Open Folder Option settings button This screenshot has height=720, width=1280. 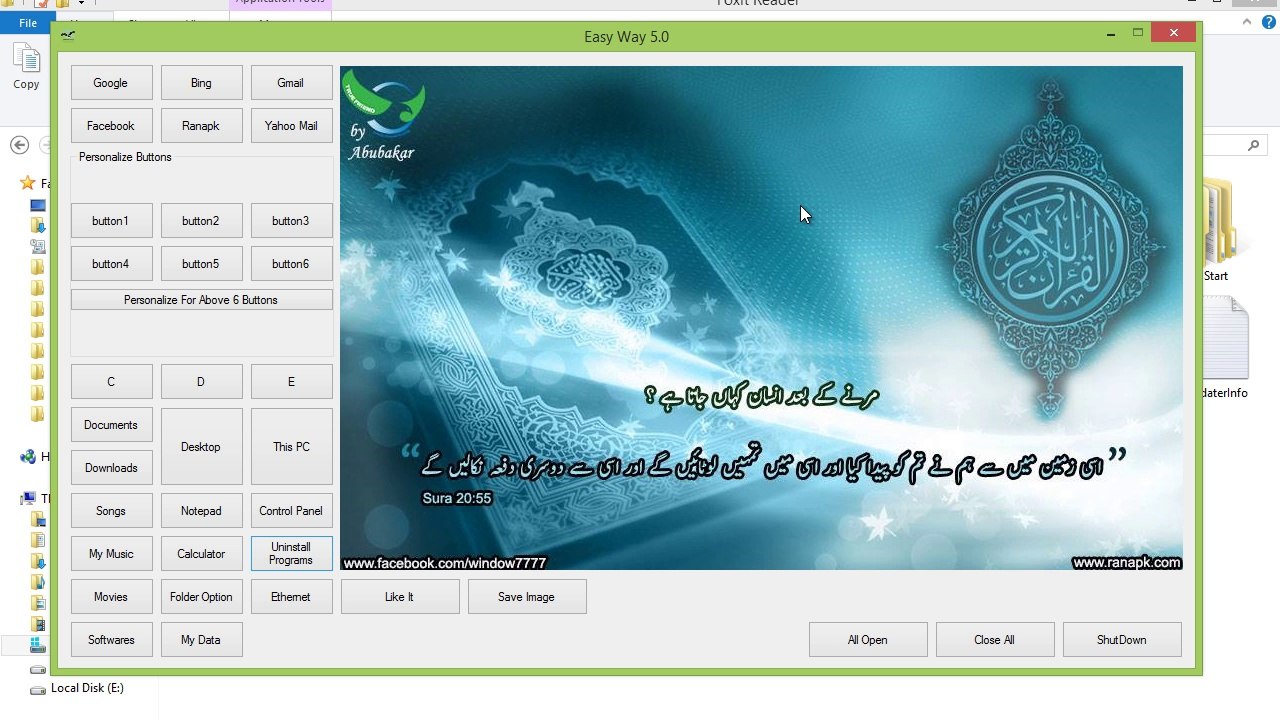pyautogui.click(x=201, y=597)
